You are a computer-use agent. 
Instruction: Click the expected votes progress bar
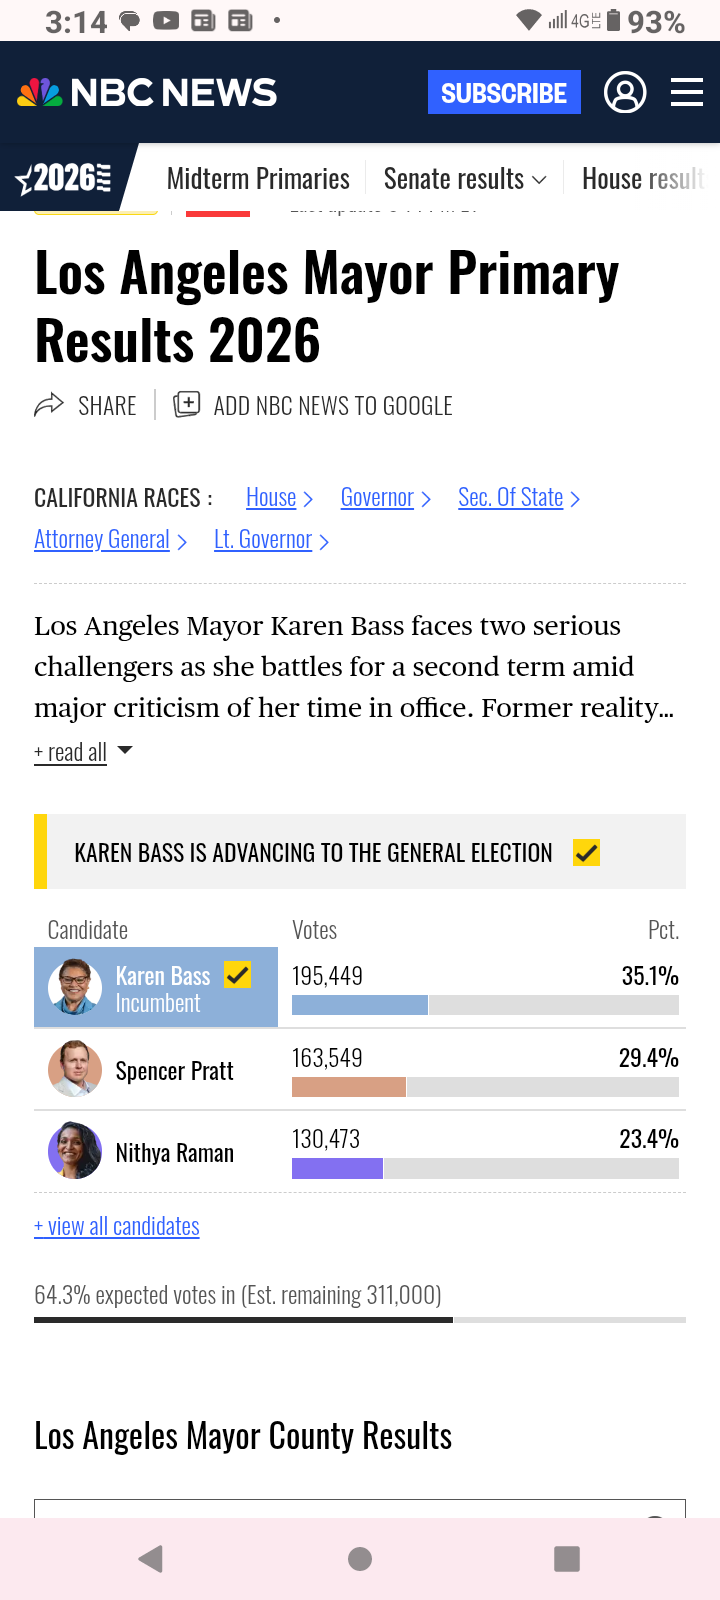(x=360, y=1320)
